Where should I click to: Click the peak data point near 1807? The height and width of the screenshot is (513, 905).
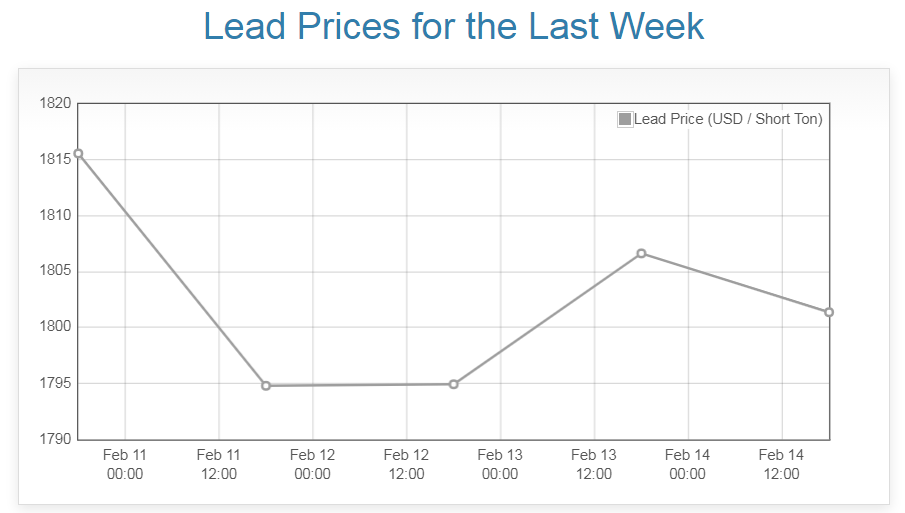click(641, 253)
